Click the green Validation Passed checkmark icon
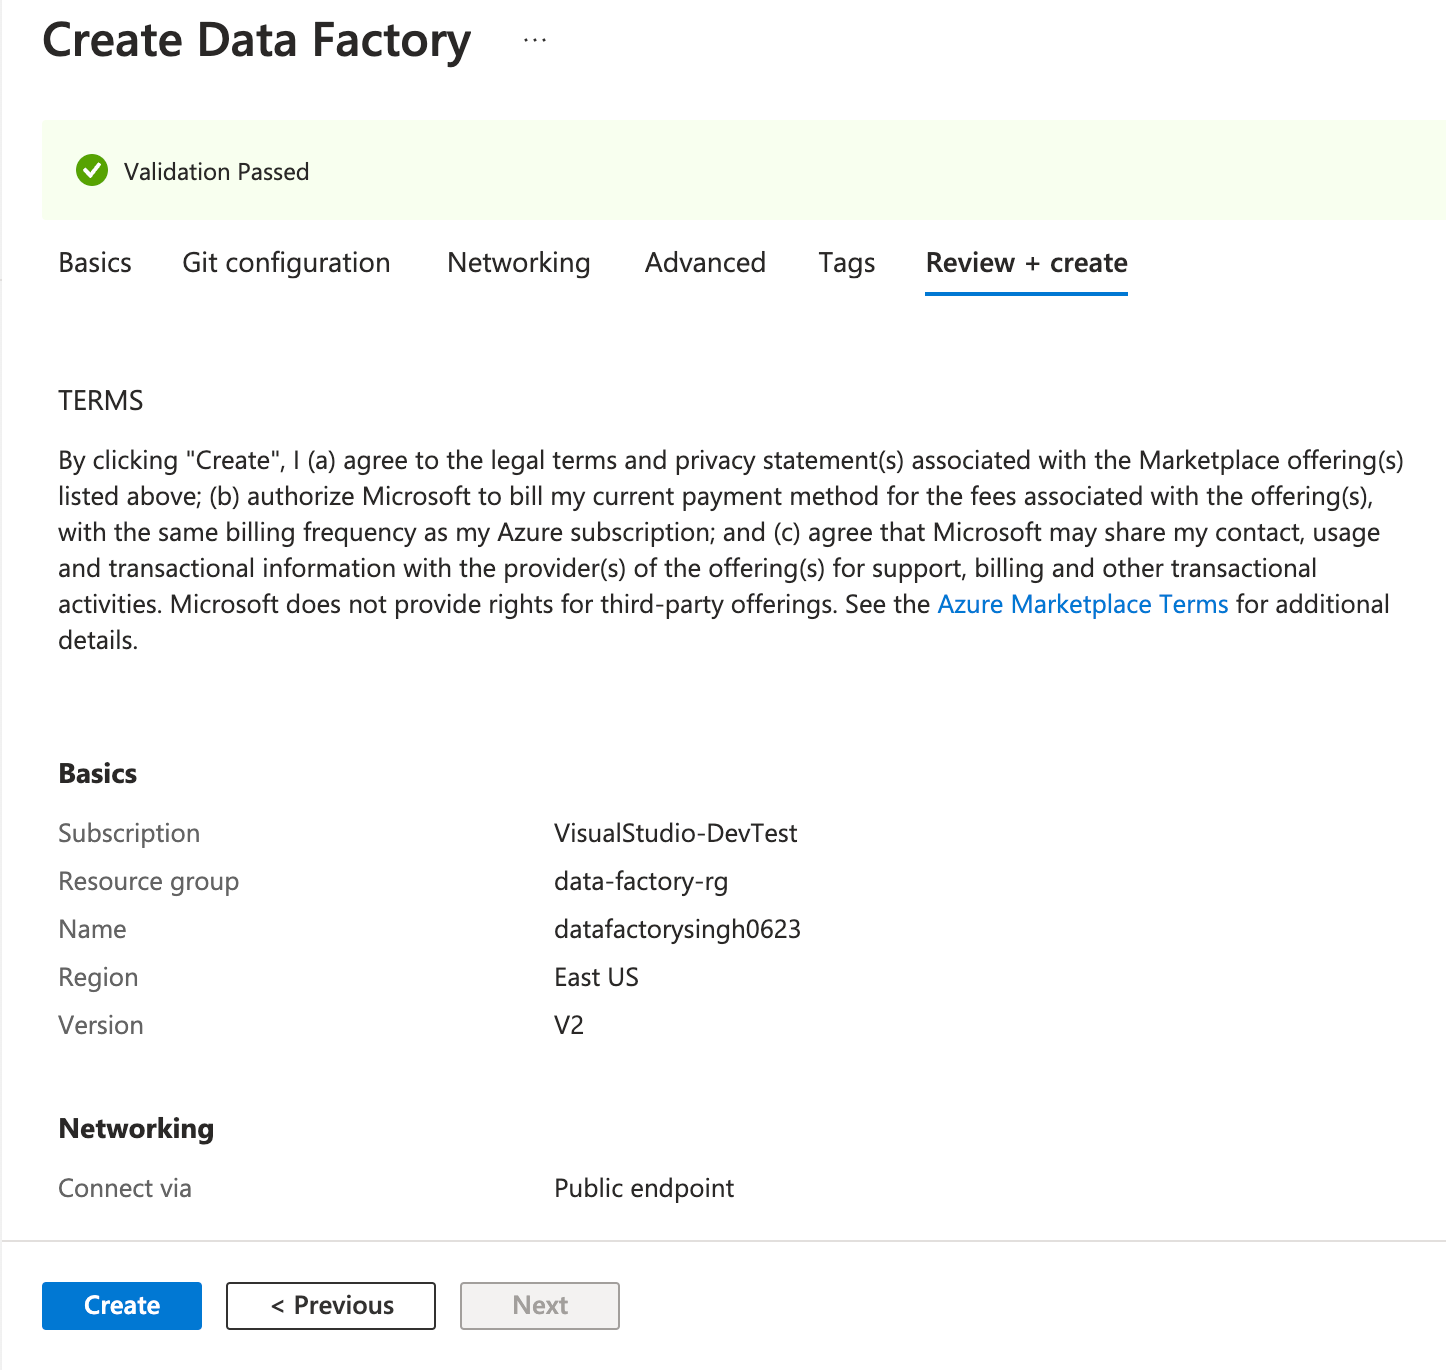 click(91, 170)
